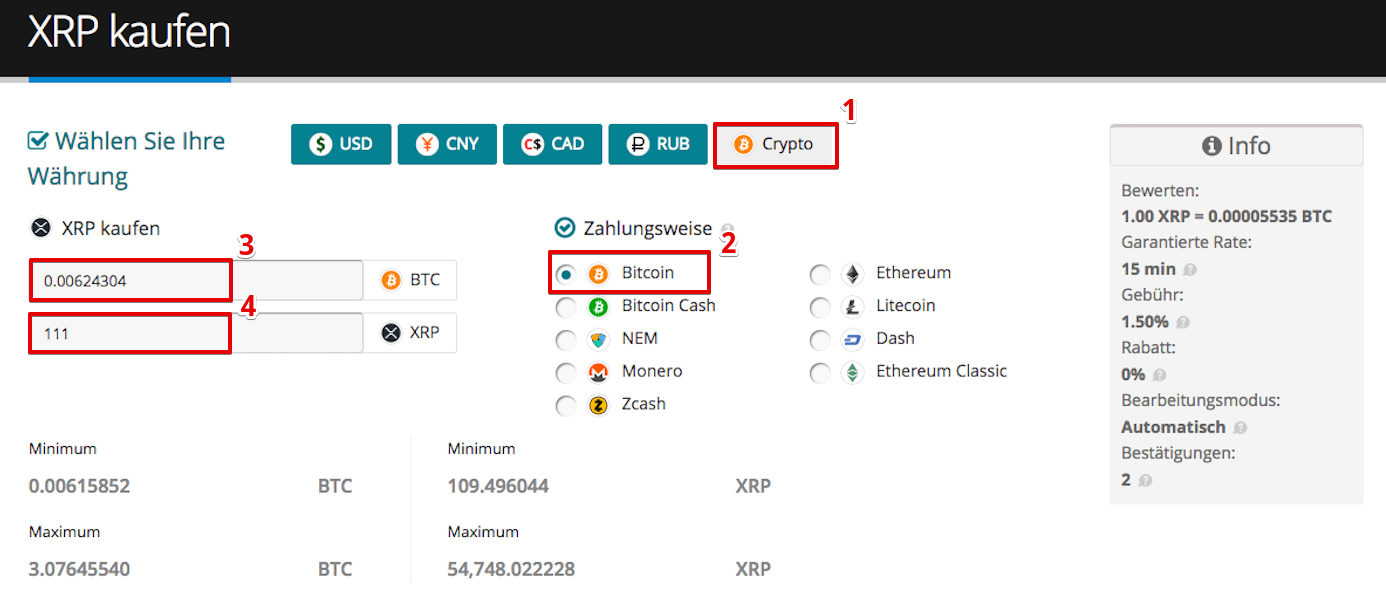Choose Litecoin payment option
This screenshot has height=596, width=1386.
(x=820, y=307)
